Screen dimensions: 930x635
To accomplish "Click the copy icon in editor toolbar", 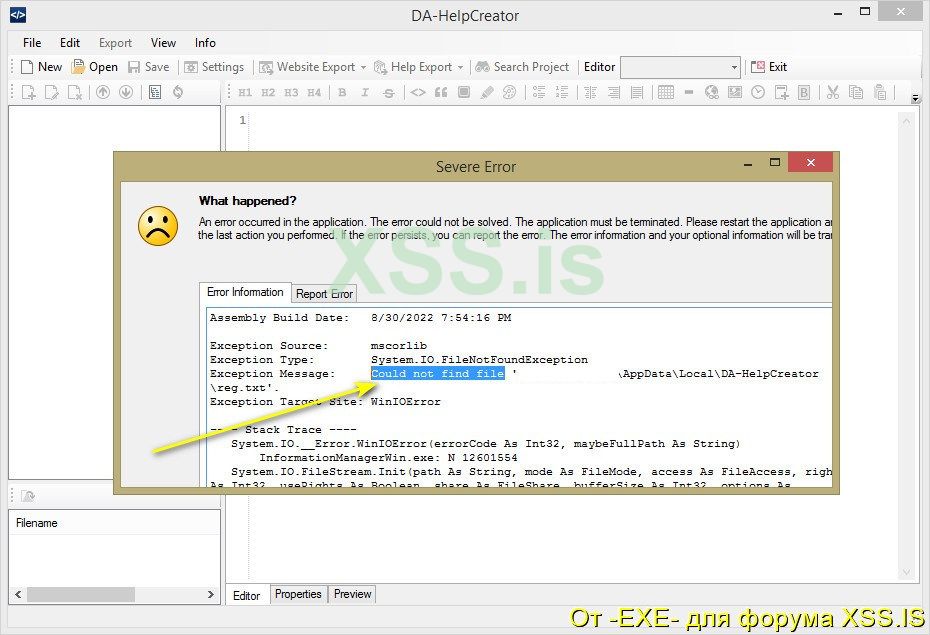I will [x=856, y=92].
